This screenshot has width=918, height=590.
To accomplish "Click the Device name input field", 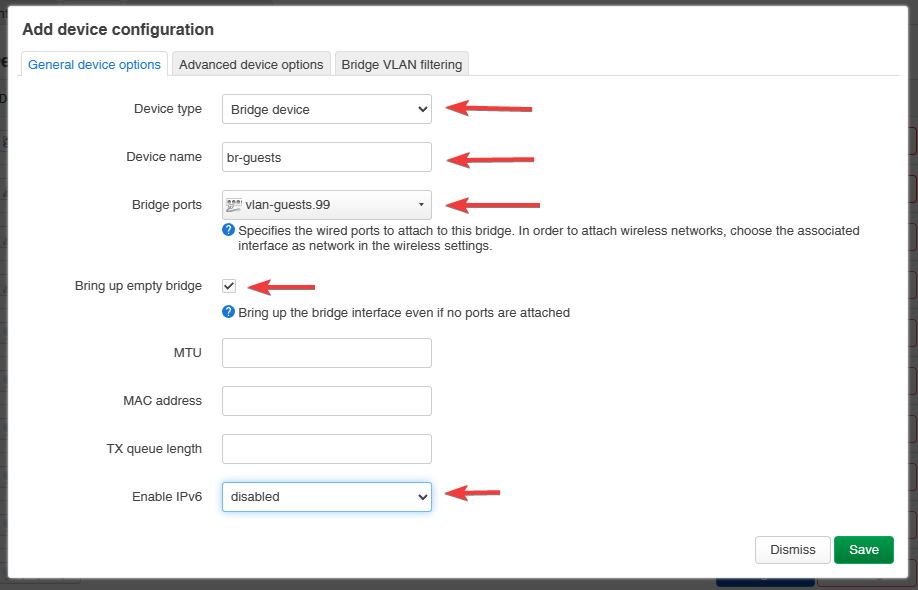I will (x=327, y=157).
